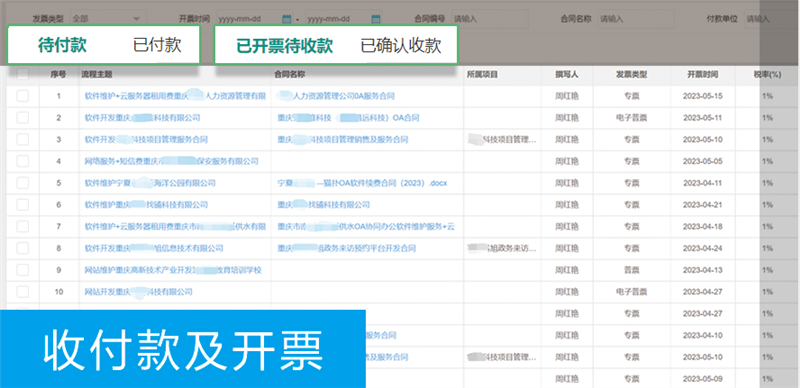Expand the 发票类型 dropdown arrow
Viewport: 800px width, 388px height.
coord(136,19)
